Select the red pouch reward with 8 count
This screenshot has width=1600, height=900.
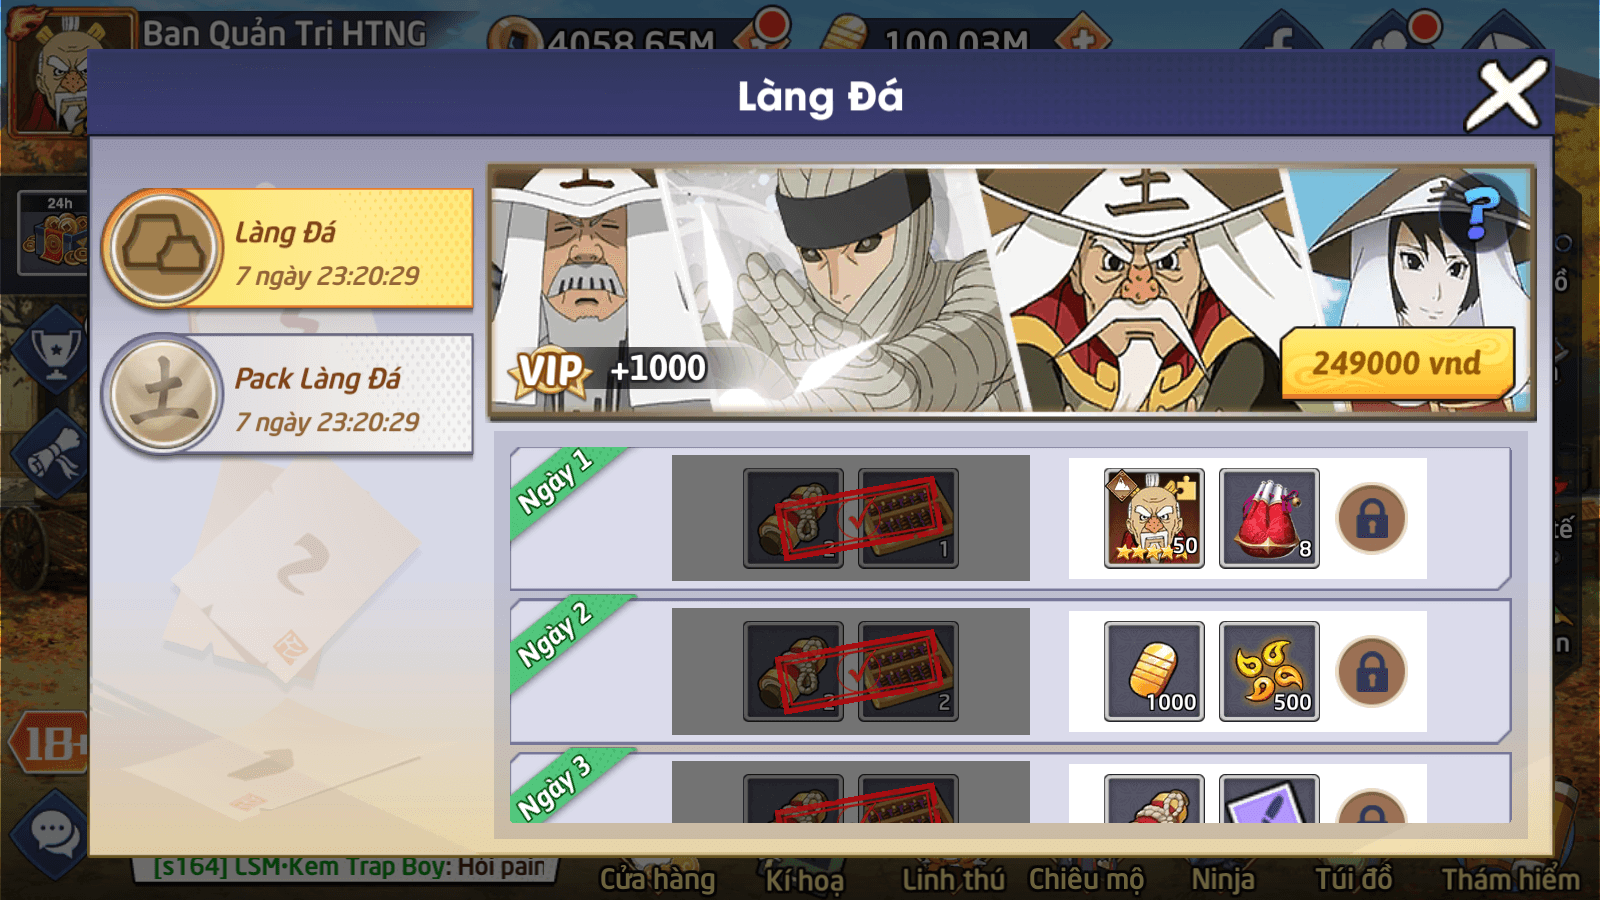click(1269, 518)
